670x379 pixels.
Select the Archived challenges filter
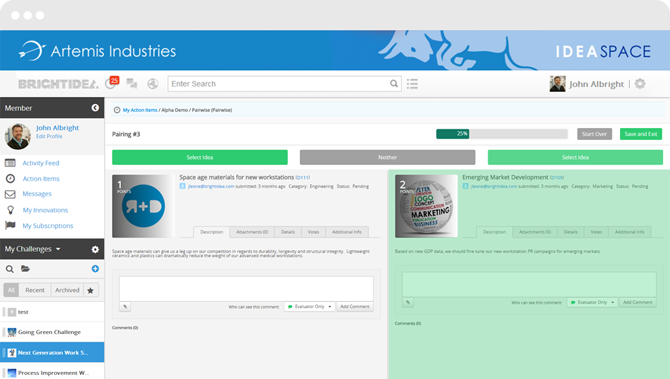[x=67, y=290]
